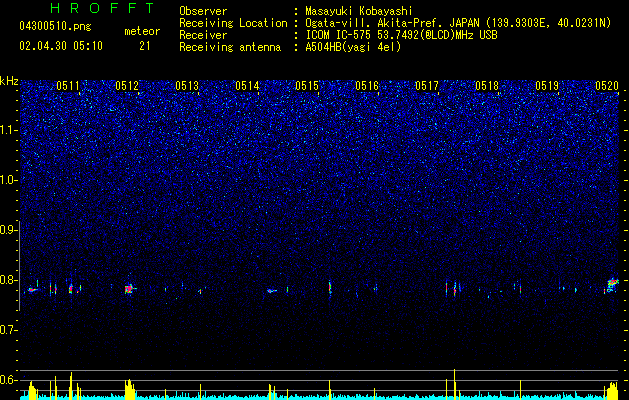Click the 0512 time marker
Viewport: 629px width, 400px height.
(x=127, y=85)
